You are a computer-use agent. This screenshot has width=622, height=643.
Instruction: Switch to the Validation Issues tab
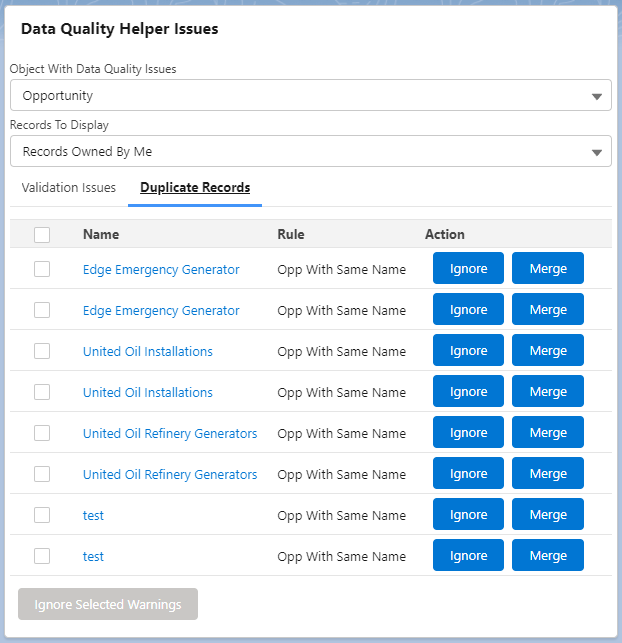point(69,188)
